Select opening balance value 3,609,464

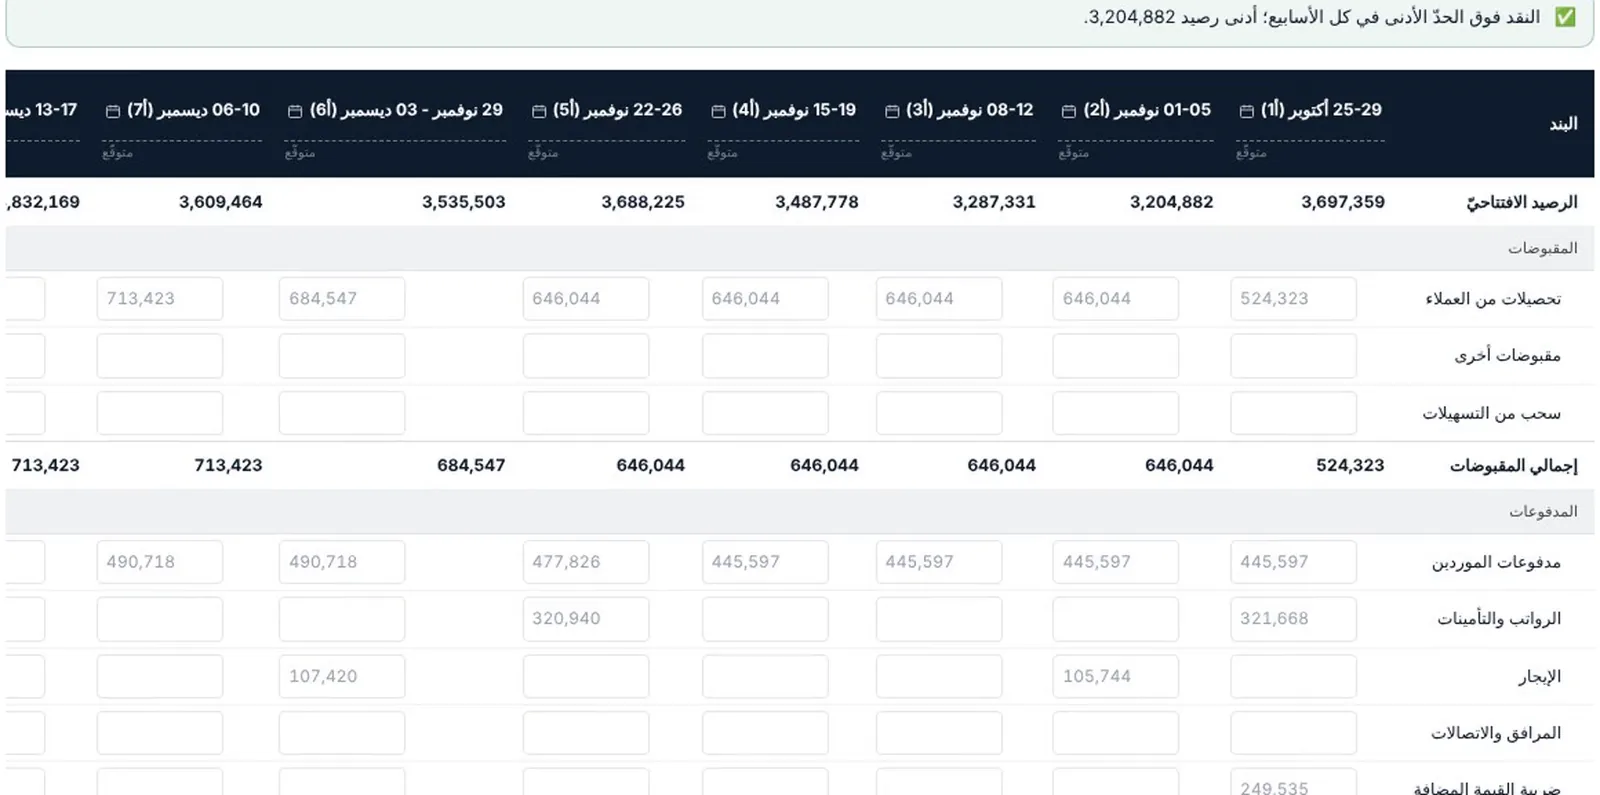pyautogui.click(x=221, y=202)
